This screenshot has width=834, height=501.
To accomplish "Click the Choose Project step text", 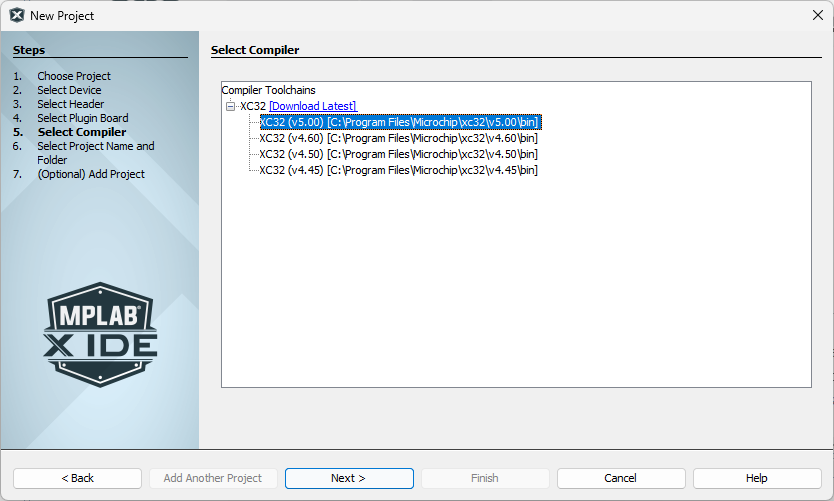I will [x=74, y=76].
